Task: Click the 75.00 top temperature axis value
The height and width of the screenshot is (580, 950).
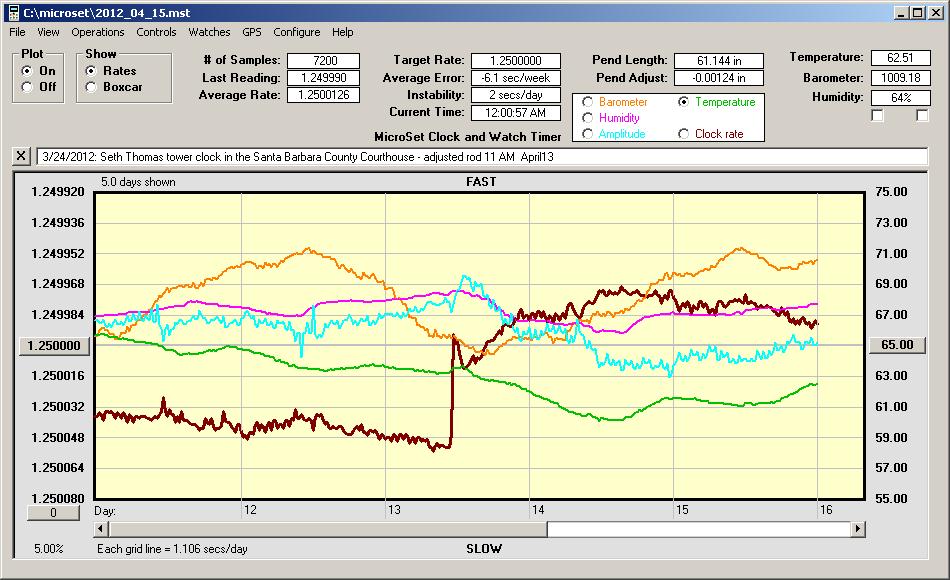Action: tap(891, 192)
